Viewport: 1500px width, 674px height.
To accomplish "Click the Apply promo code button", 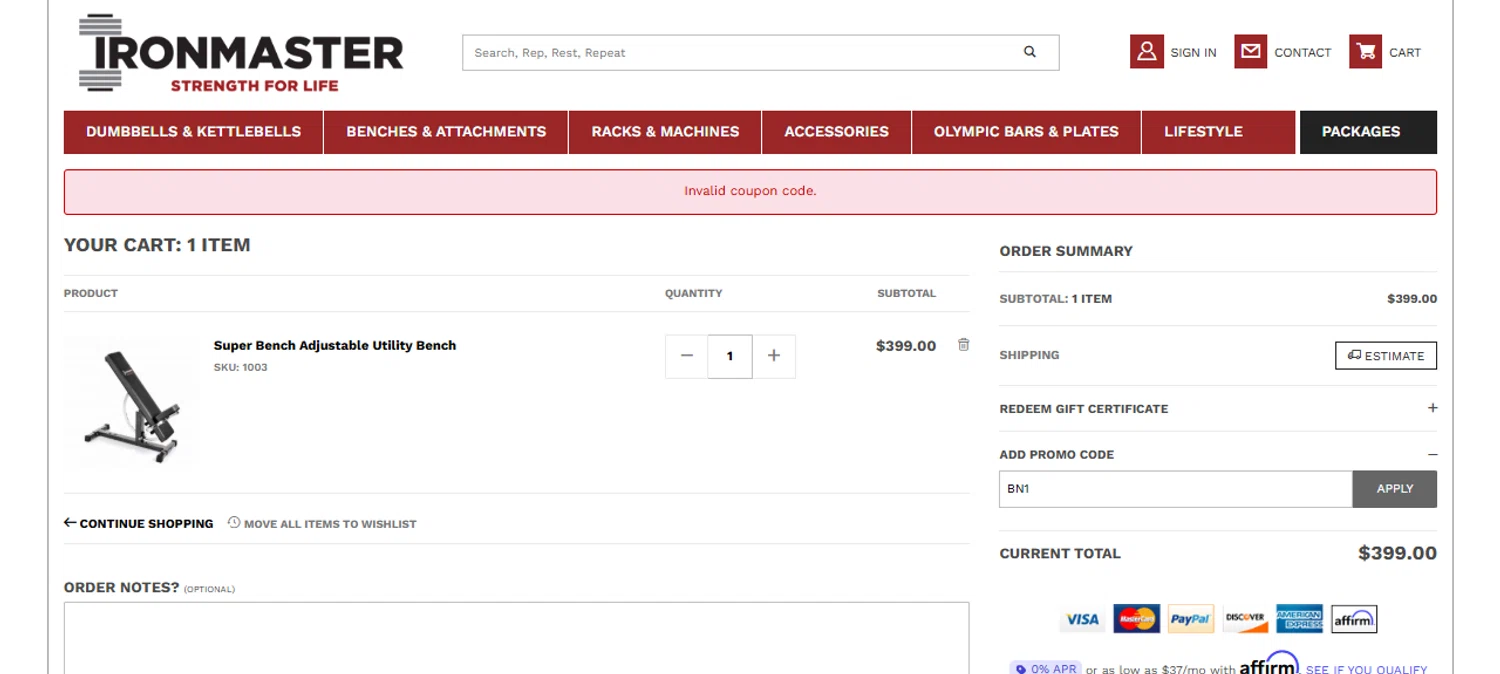I will coord(1395,489).
